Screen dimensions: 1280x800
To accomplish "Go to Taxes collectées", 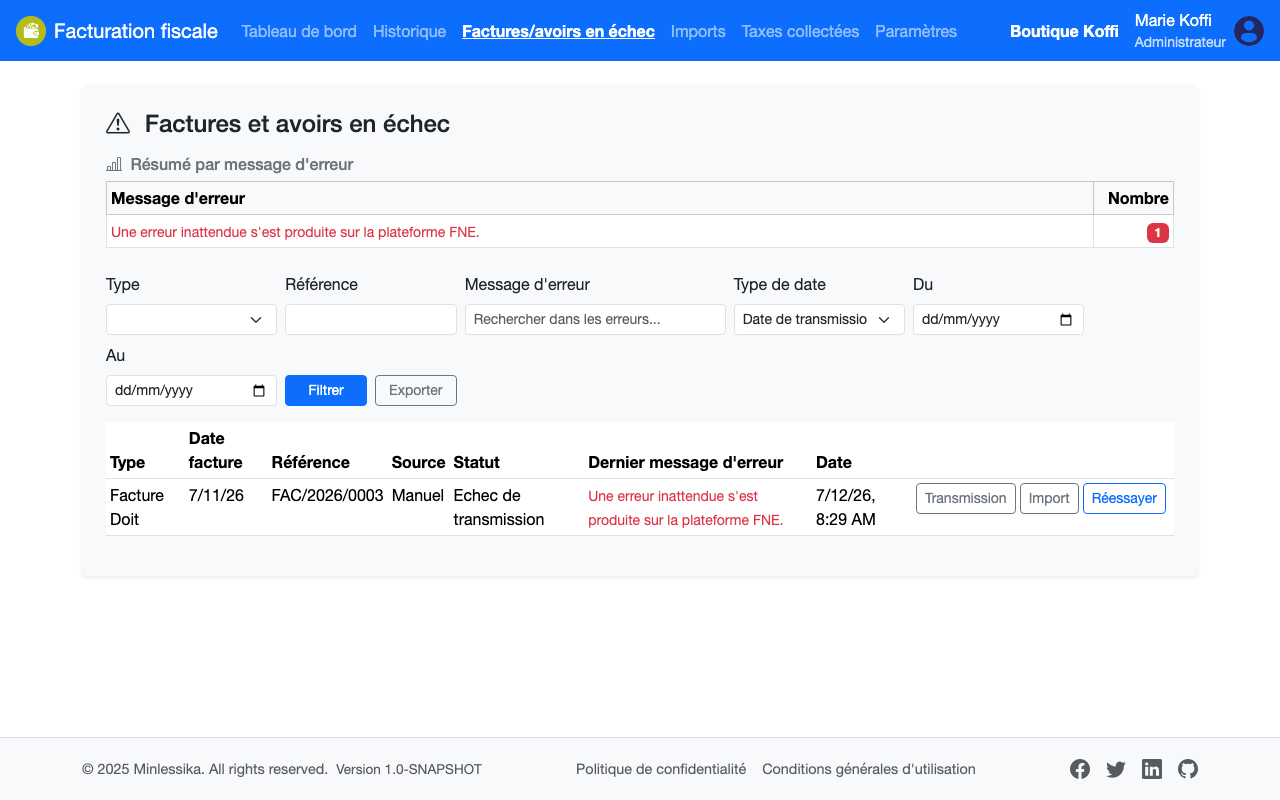I will pos(800,31).
